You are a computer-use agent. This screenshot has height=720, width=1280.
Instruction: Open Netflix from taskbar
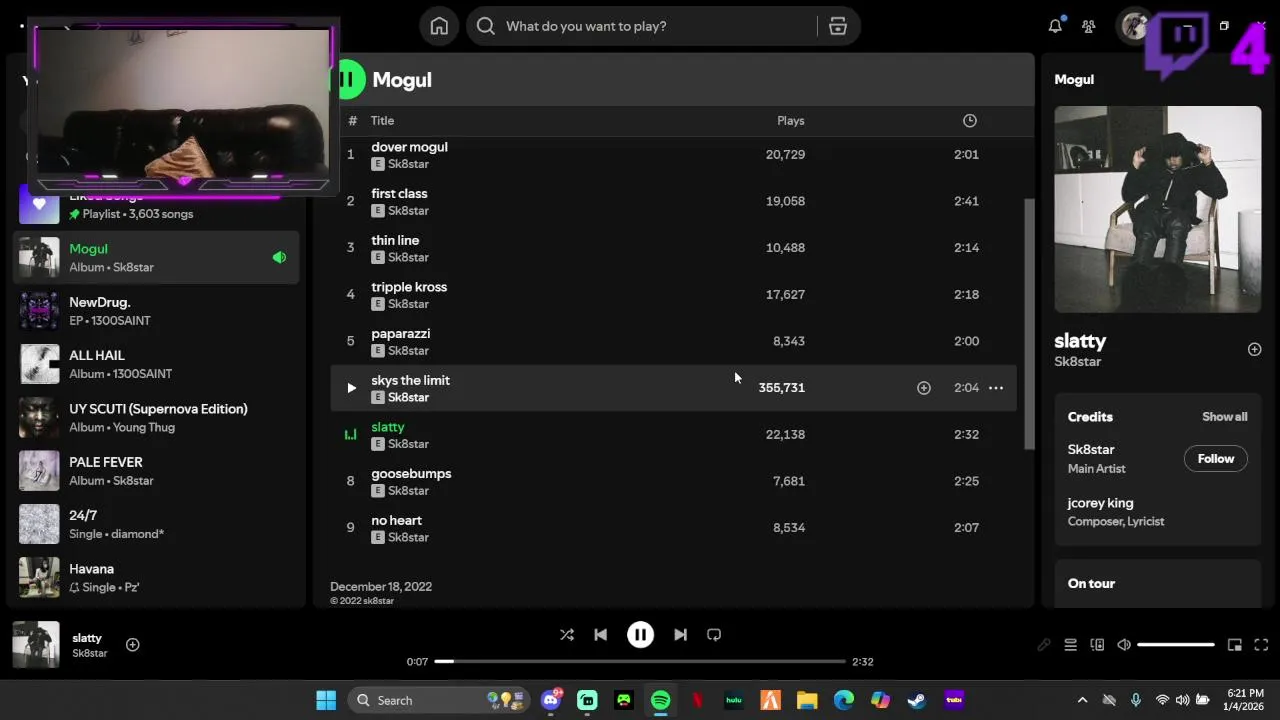[698, 700]
